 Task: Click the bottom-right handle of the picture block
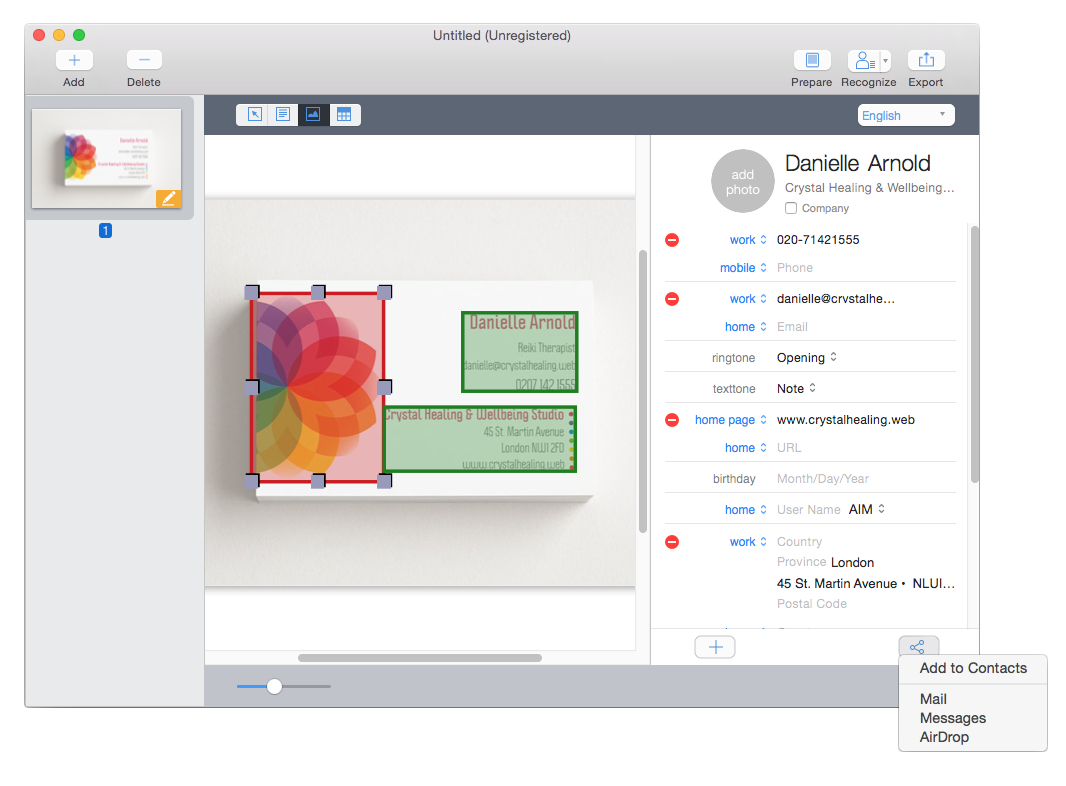(384, 481)
